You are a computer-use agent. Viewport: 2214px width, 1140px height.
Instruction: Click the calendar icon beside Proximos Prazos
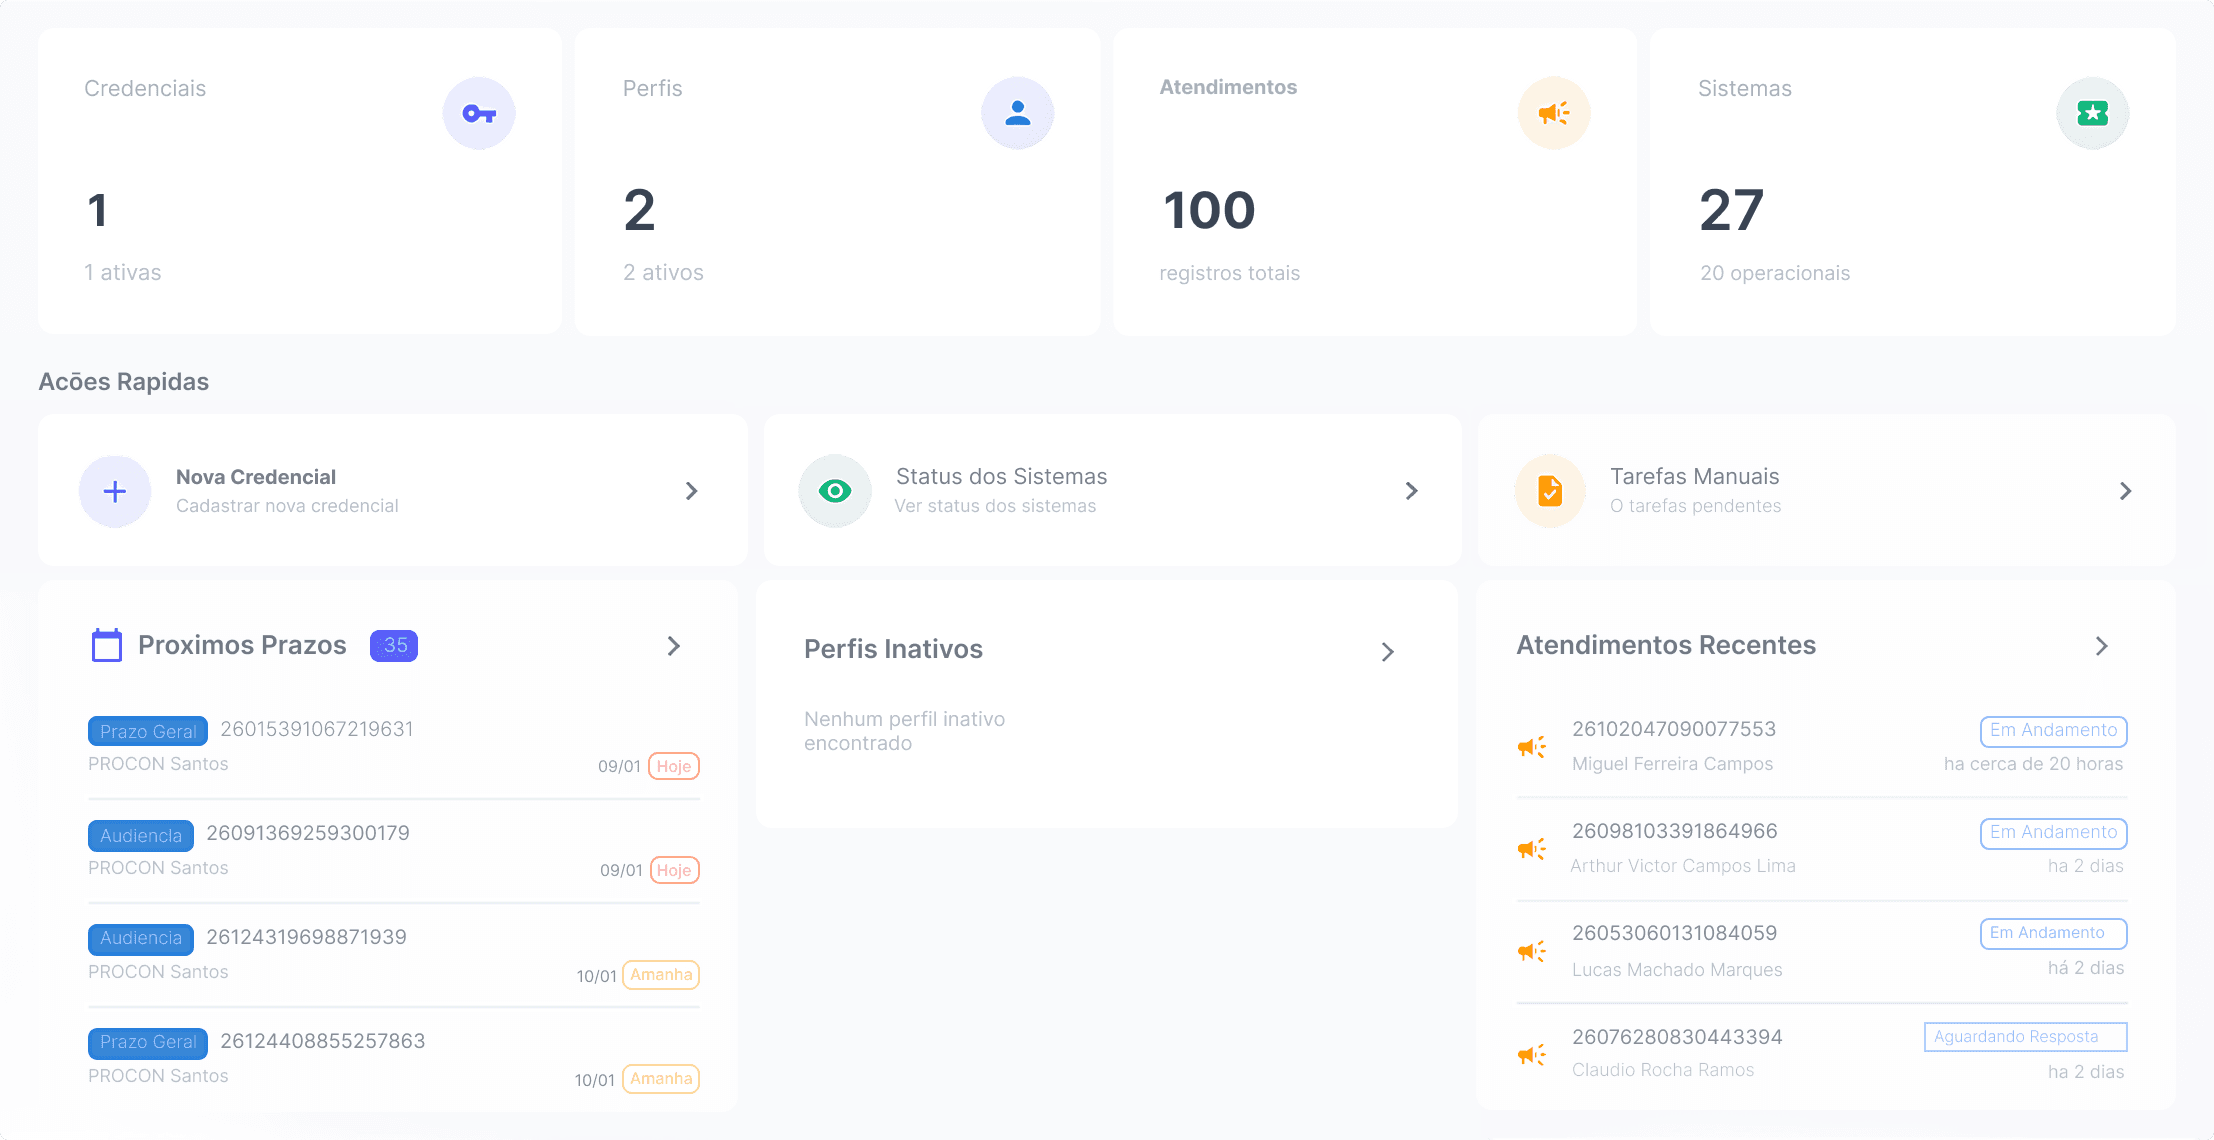[x=107, y=646]
